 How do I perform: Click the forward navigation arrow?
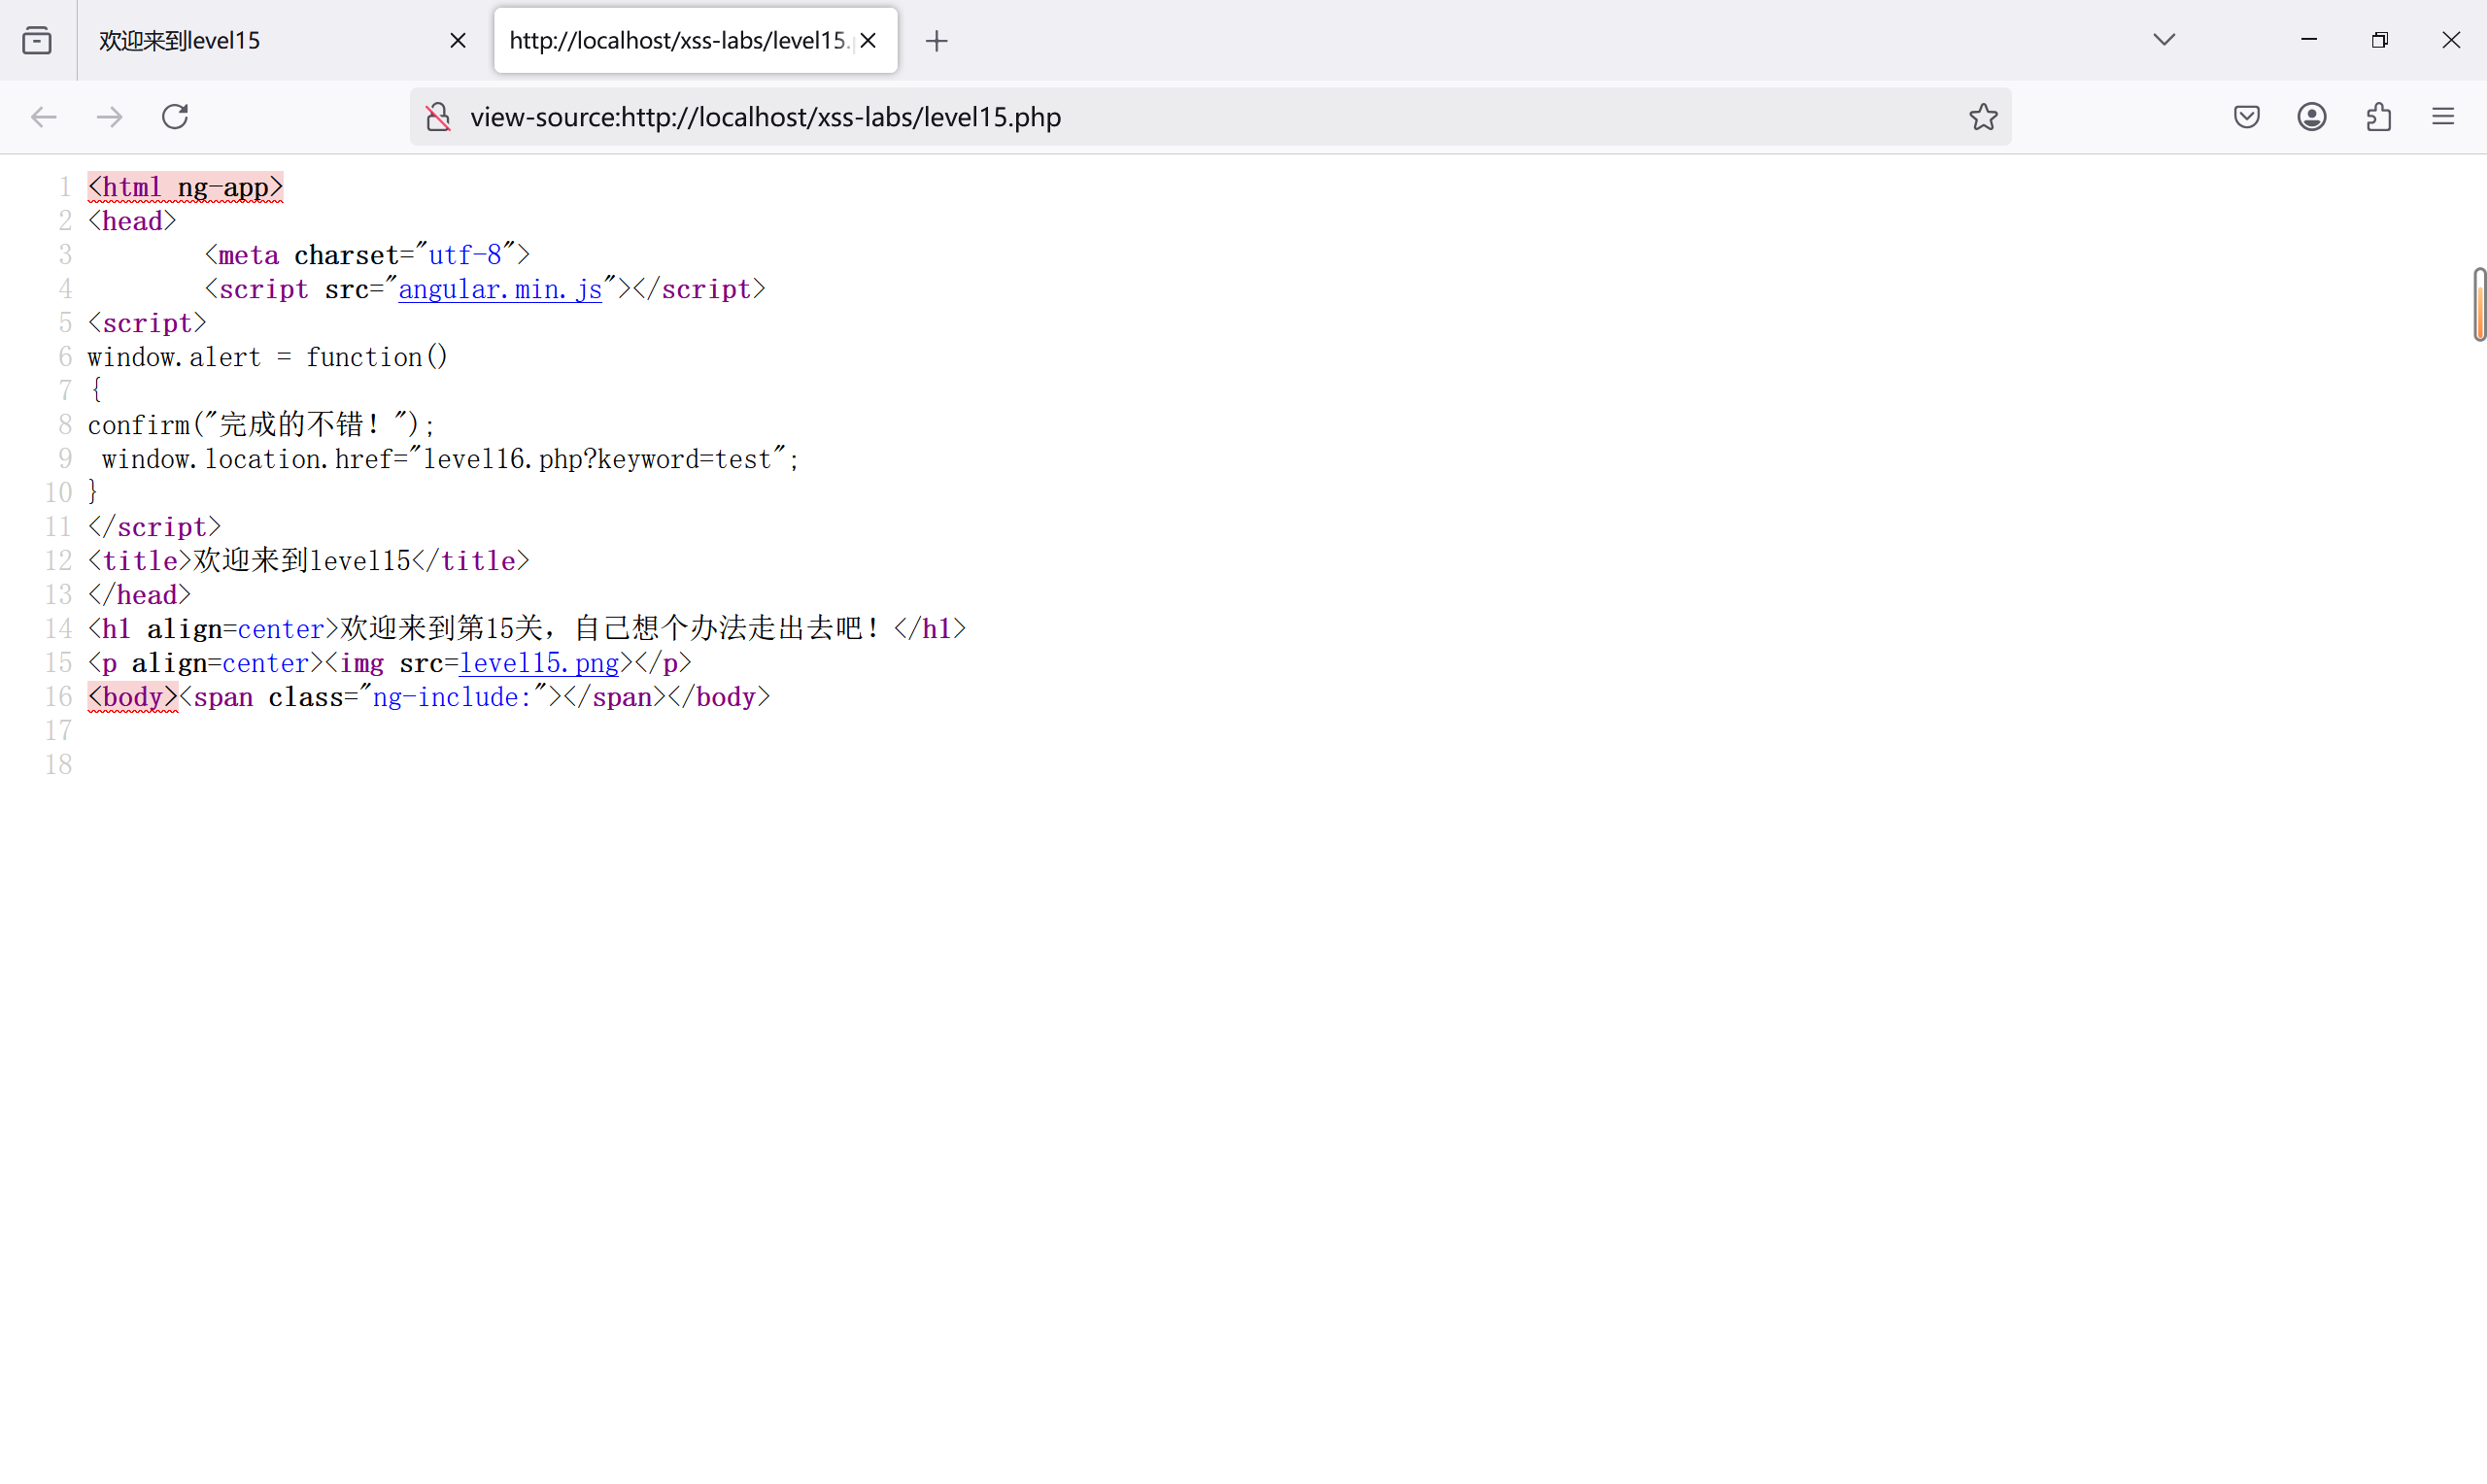(109, 117)
